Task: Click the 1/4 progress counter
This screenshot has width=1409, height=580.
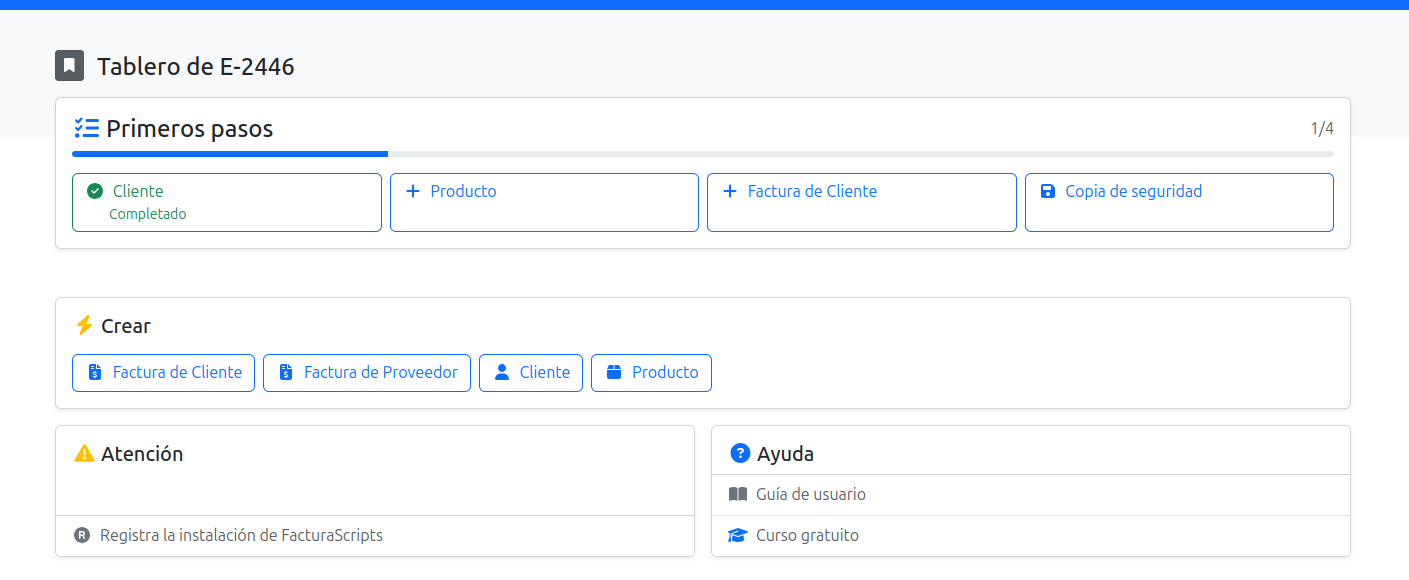Action: [x=1322, y=128]
